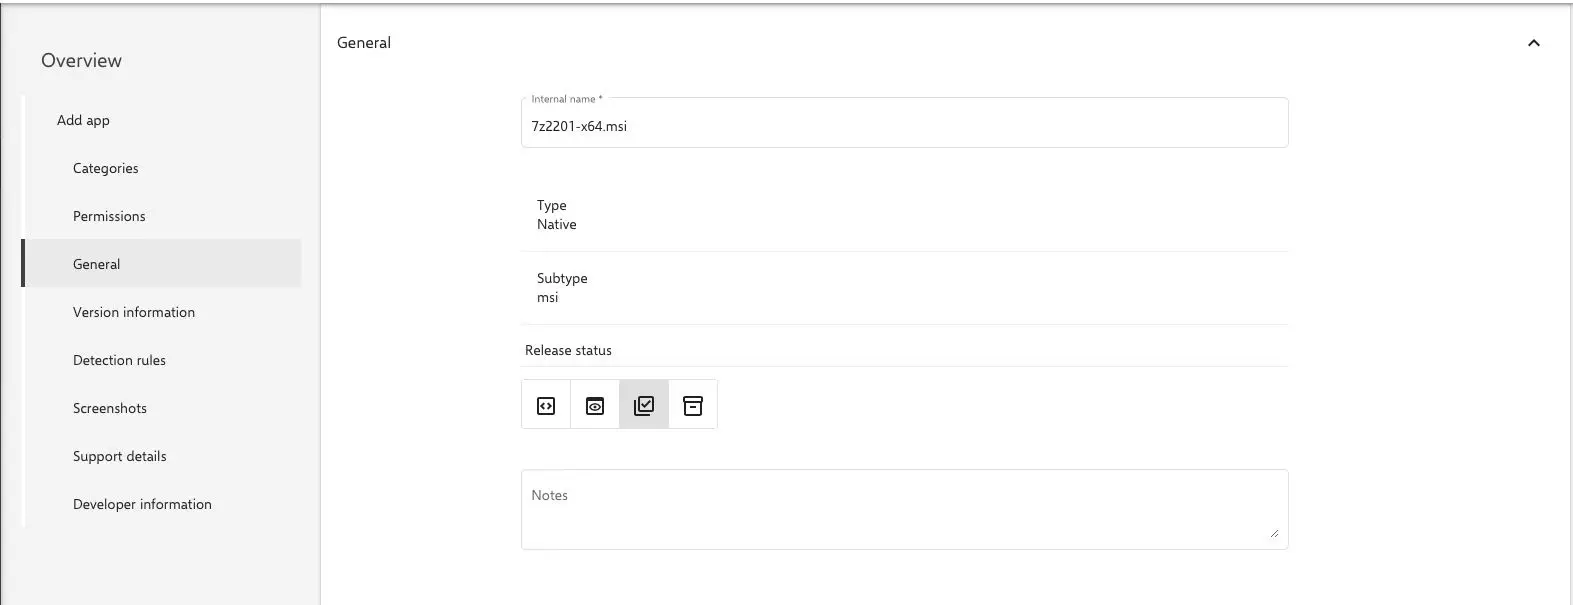Select the checkmark release status icon
The width and height of the screenshot is (1573, 605).
[x=644, y=405]
